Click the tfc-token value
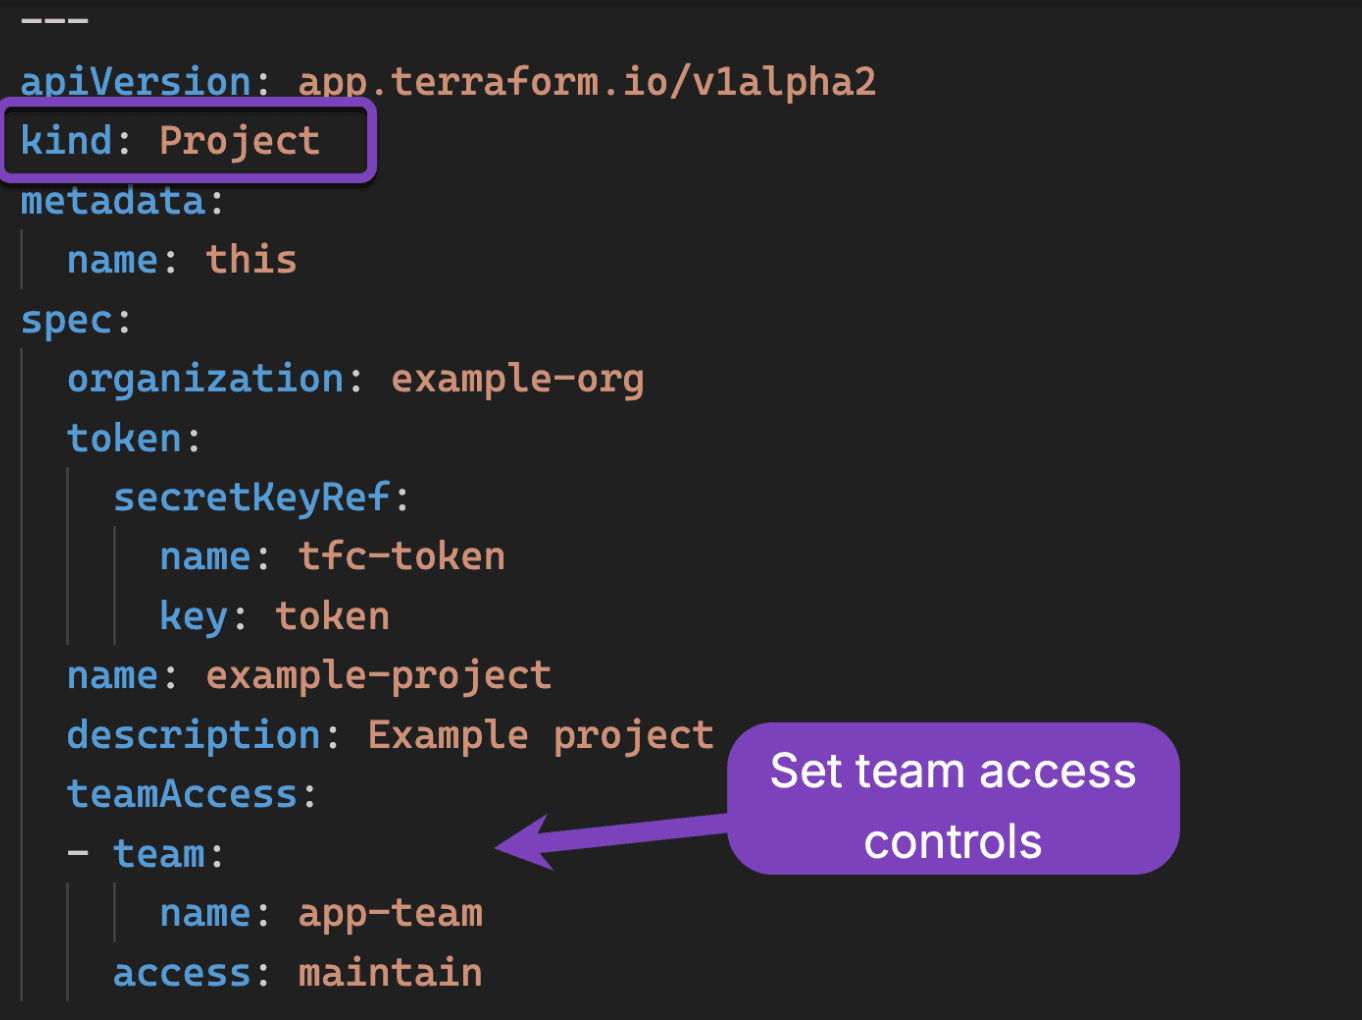This screenshot has width=1362, height=1020. tap(401, 556)
